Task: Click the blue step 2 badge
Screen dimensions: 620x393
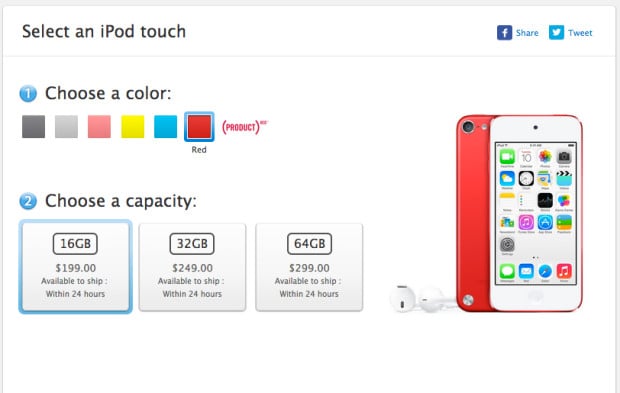Action: tap(28, 201)
